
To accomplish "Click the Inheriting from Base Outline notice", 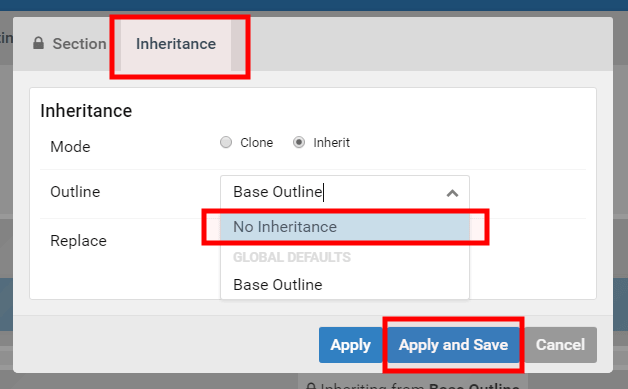I will tap(413, 383).
